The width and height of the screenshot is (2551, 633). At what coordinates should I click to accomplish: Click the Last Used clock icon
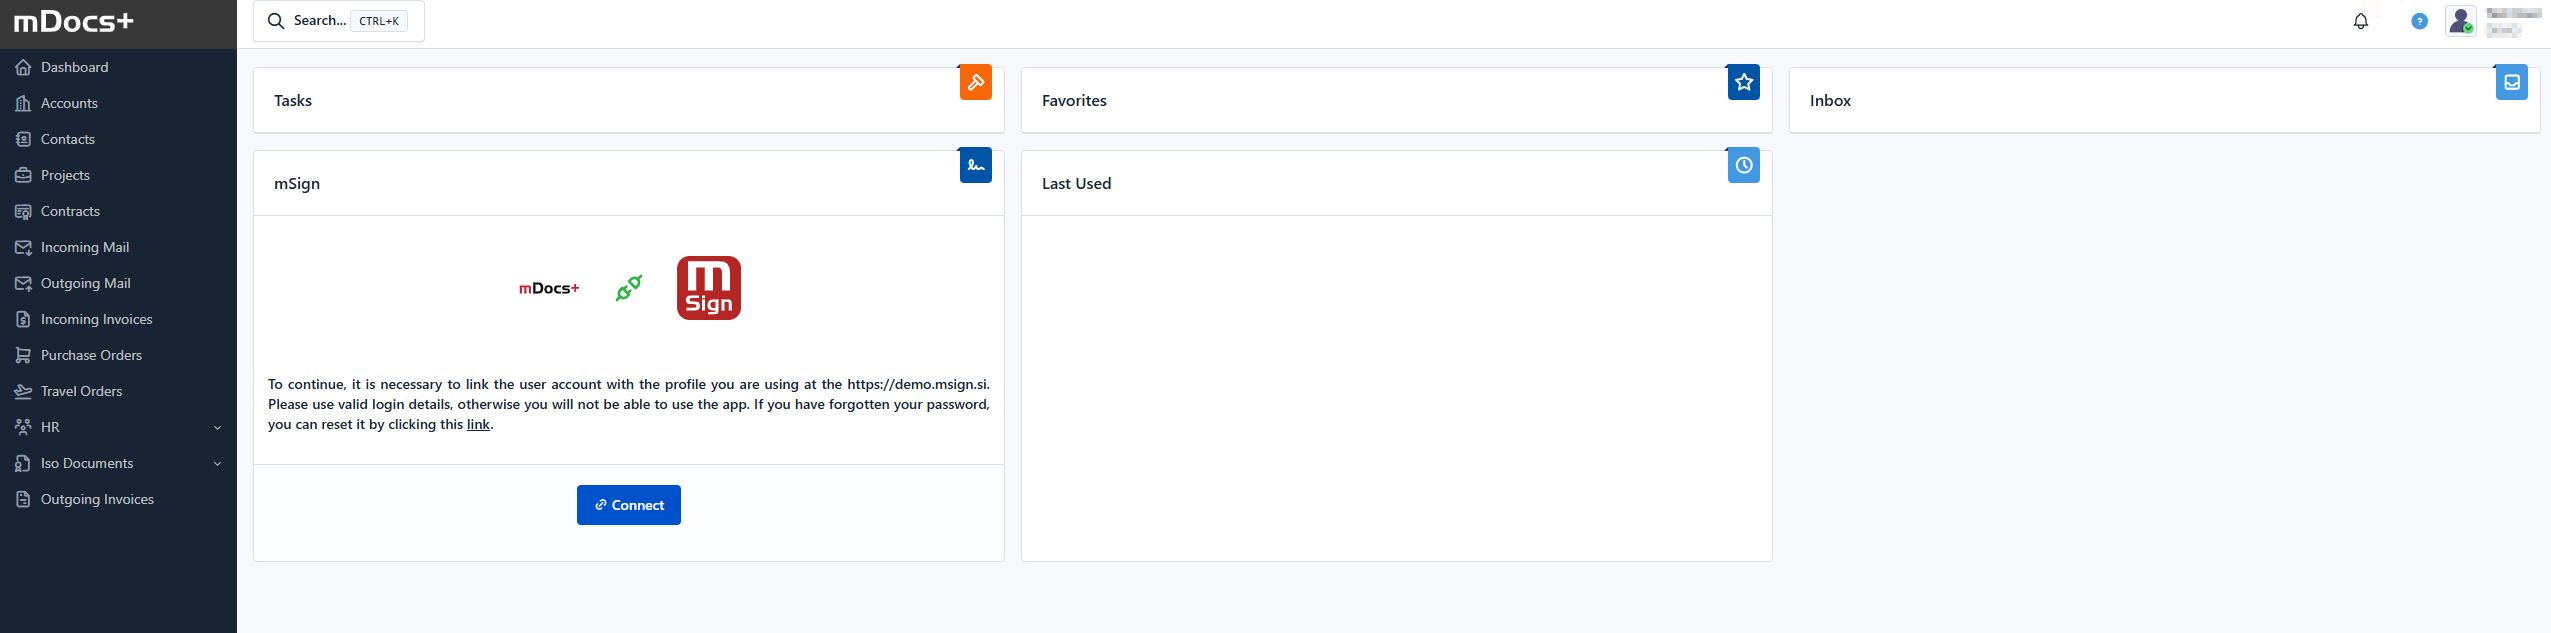click(1743, 166)
